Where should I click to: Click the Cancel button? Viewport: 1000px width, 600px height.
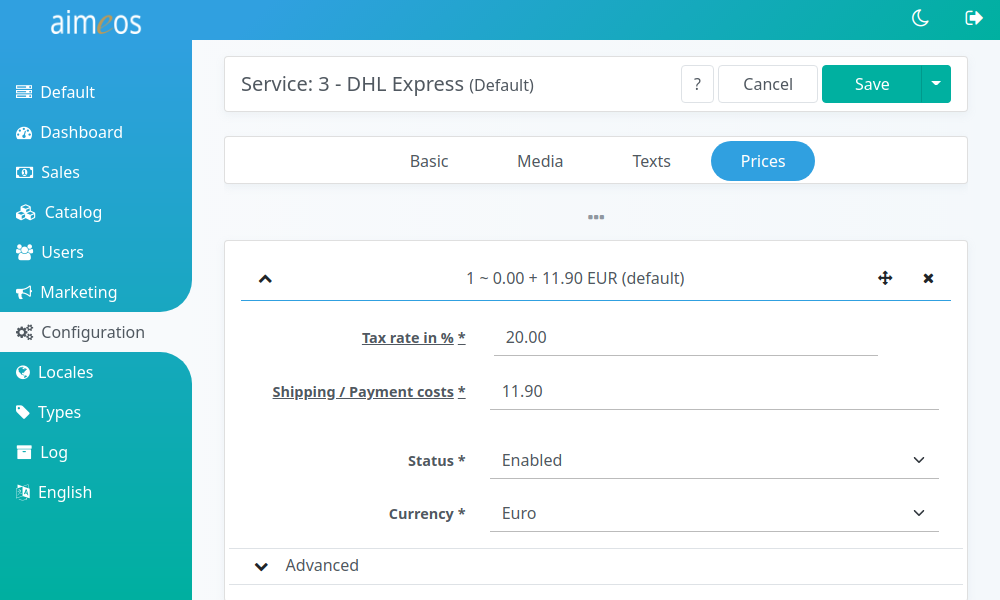pyautogui.click(x=768, y=84)
